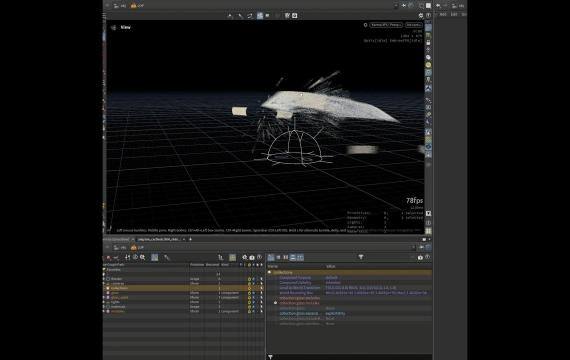Open help icon in the scene graph toolbar

(x=259, y=257)
